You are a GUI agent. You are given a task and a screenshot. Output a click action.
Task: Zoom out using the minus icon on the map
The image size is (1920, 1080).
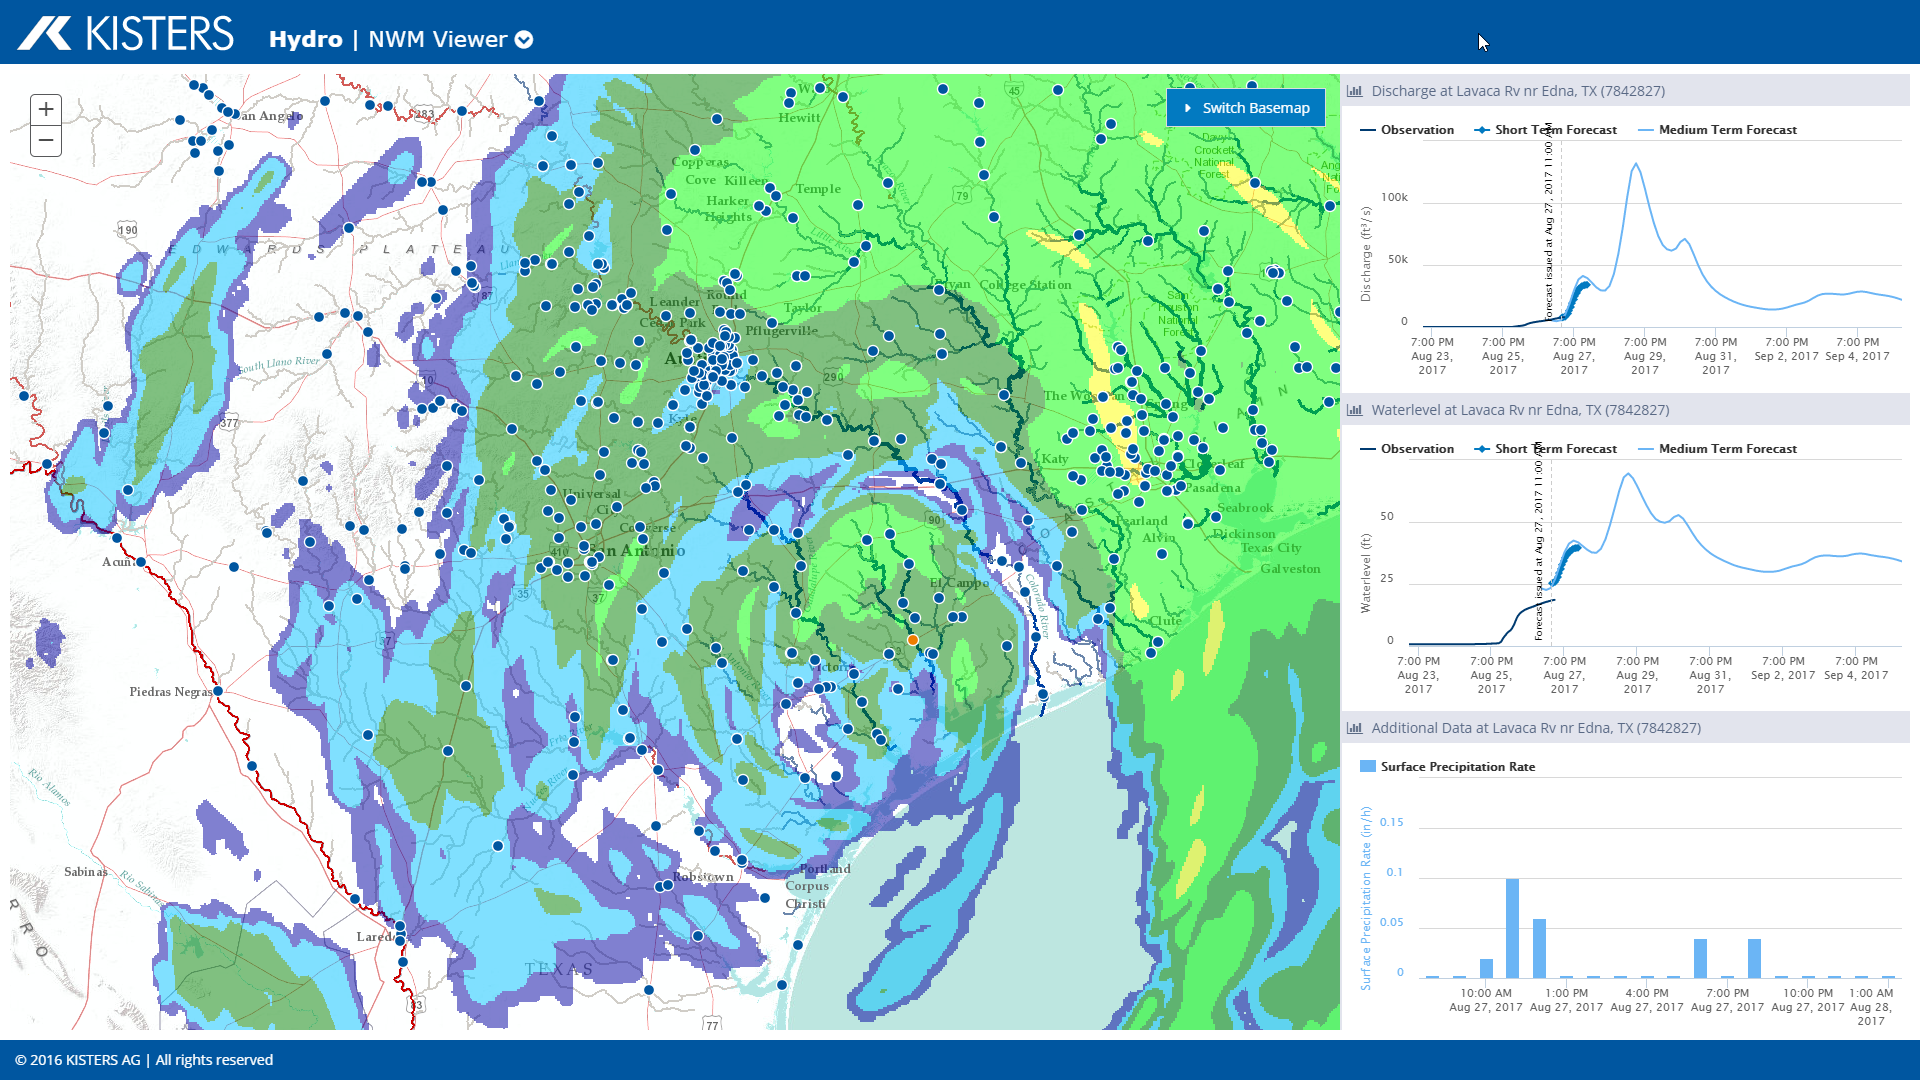point(45,141)
